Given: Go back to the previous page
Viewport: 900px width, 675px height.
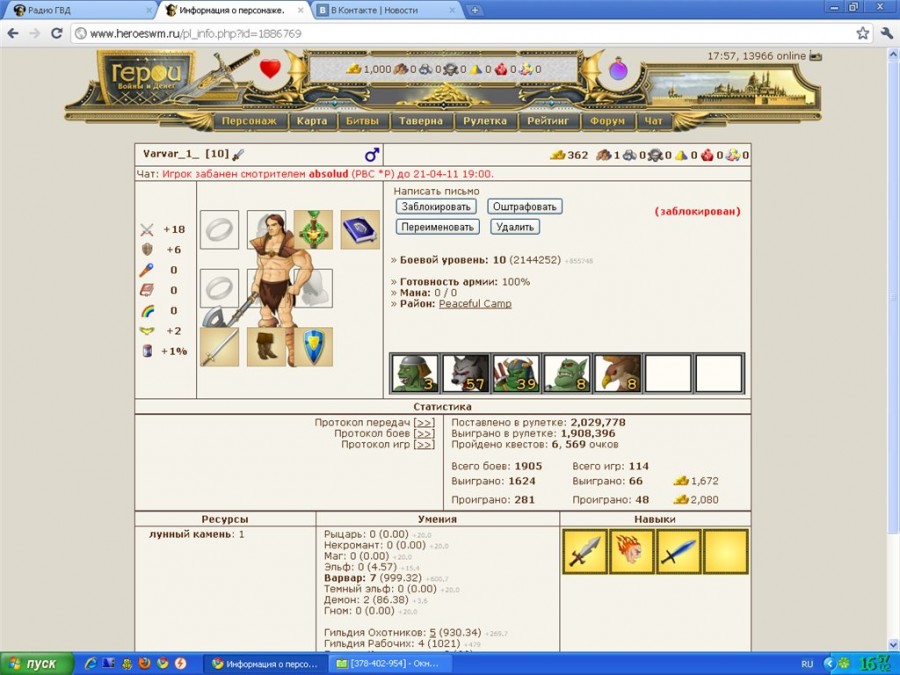Looking at the screenshot, I should [x=13, y=33].
